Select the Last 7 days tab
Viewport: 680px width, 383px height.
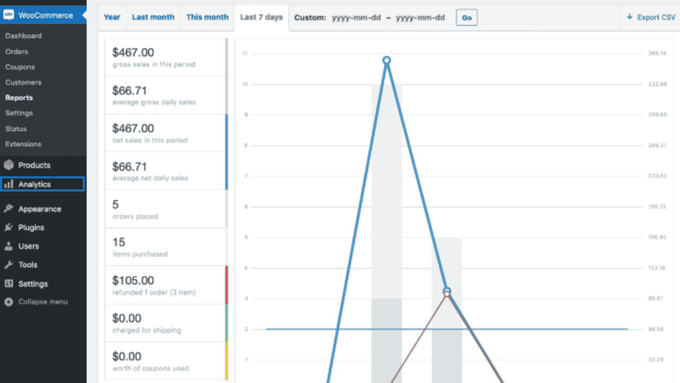(x=262, y=17)
